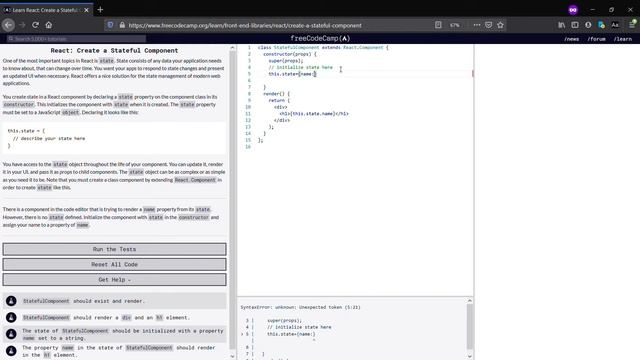Toggle reader view icon
This screenshot has width=640, height=360.
[438, 25]
